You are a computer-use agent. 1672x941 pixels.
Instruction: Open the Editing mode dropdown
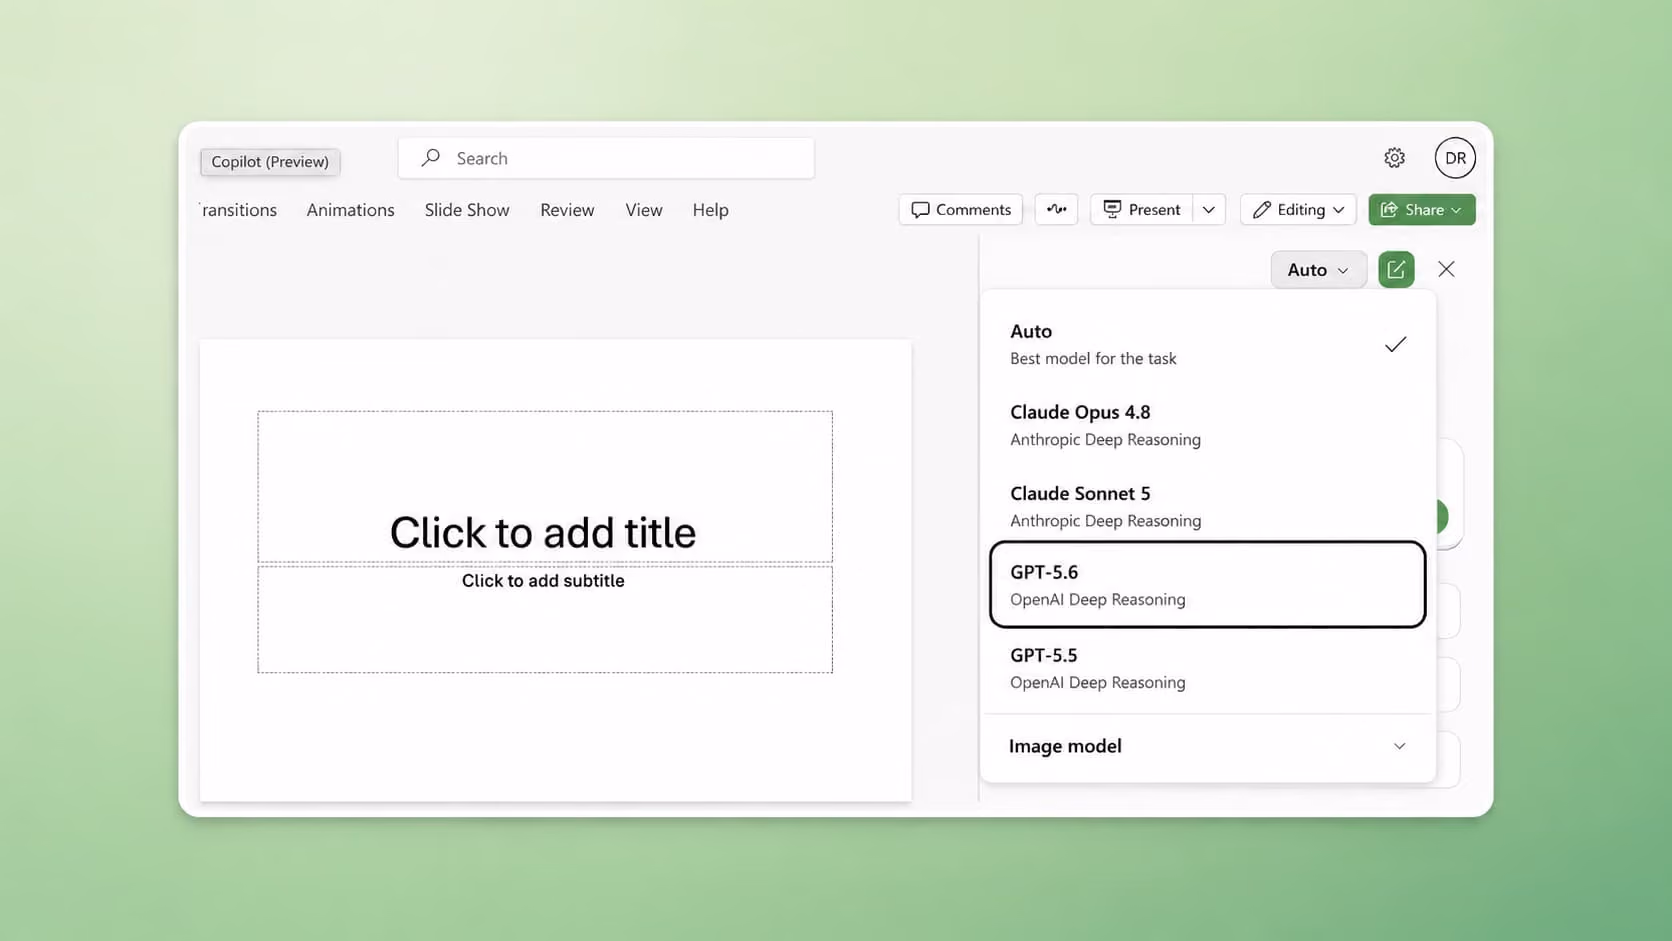click(x=1298, y=210)
